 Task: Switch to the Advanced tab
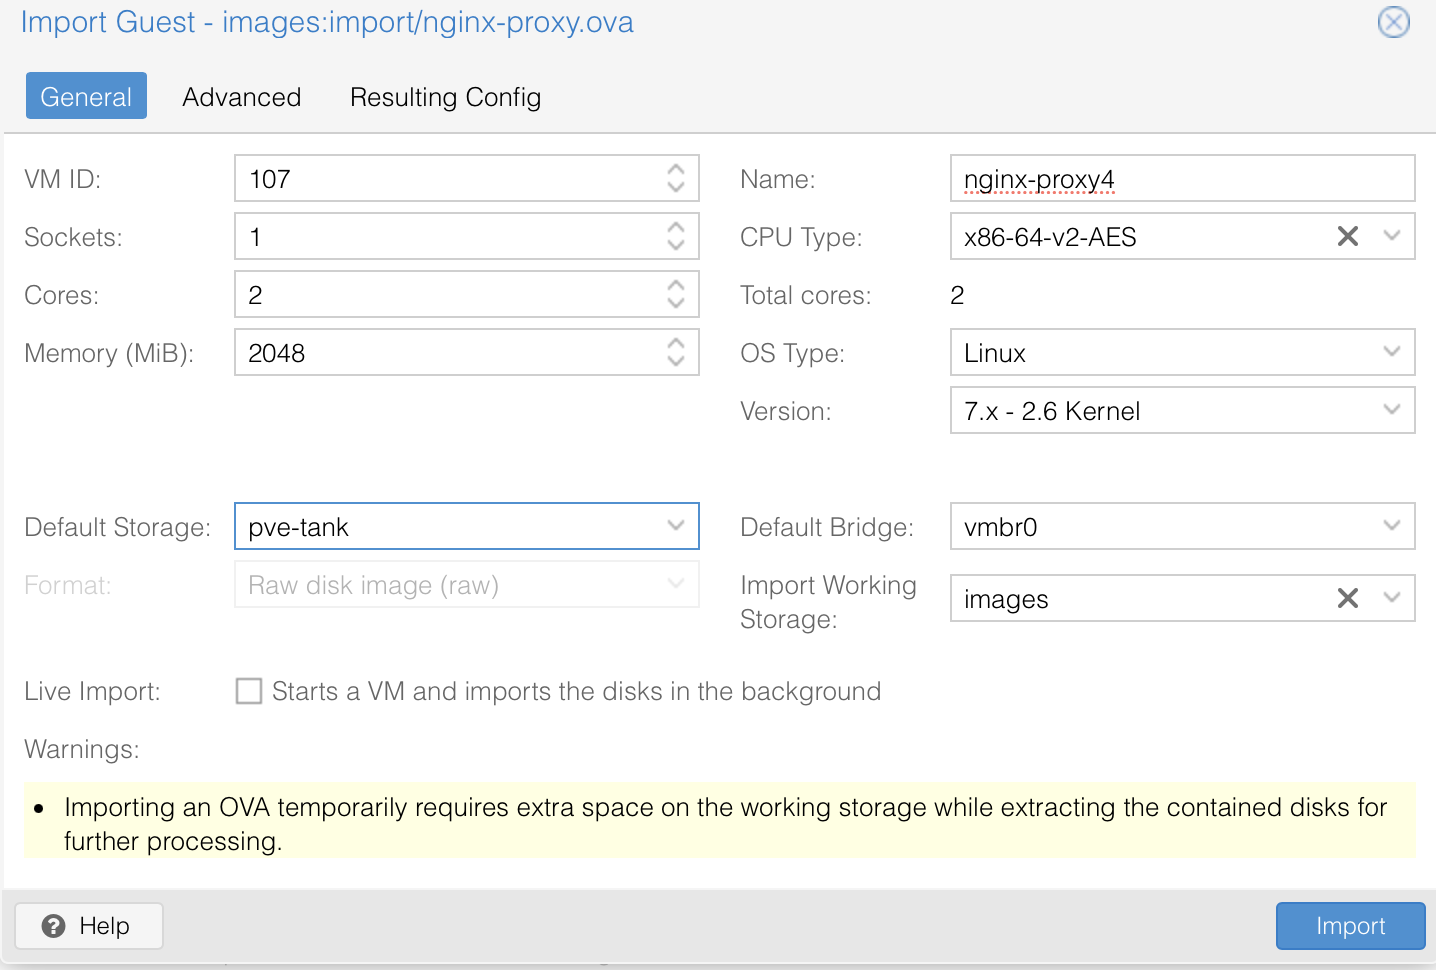242,97
